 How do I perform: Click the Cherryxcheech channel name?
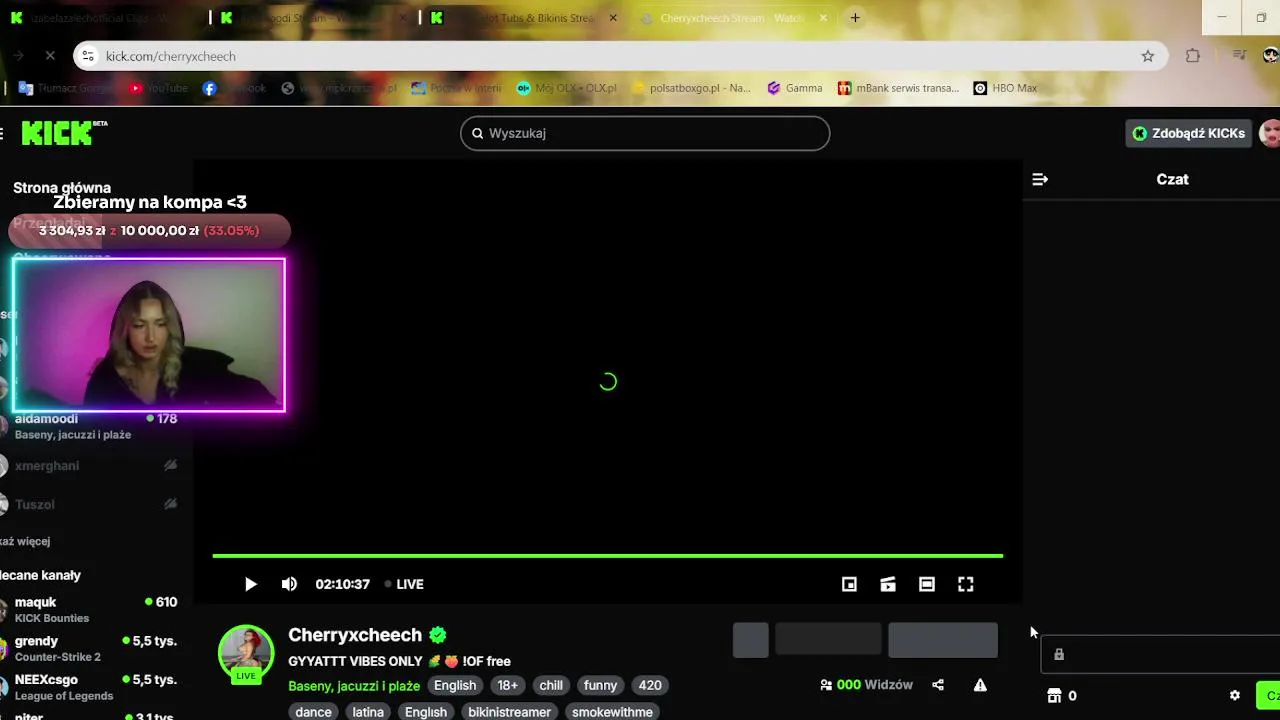(x=355, y=635)
